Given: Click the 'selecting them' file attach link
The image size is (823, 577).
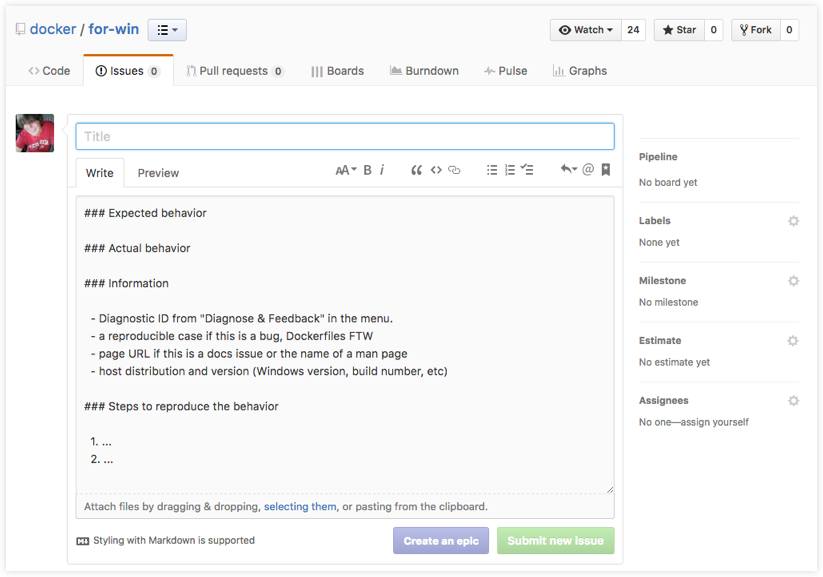Looking at the screenshot, I should (300, 507).
